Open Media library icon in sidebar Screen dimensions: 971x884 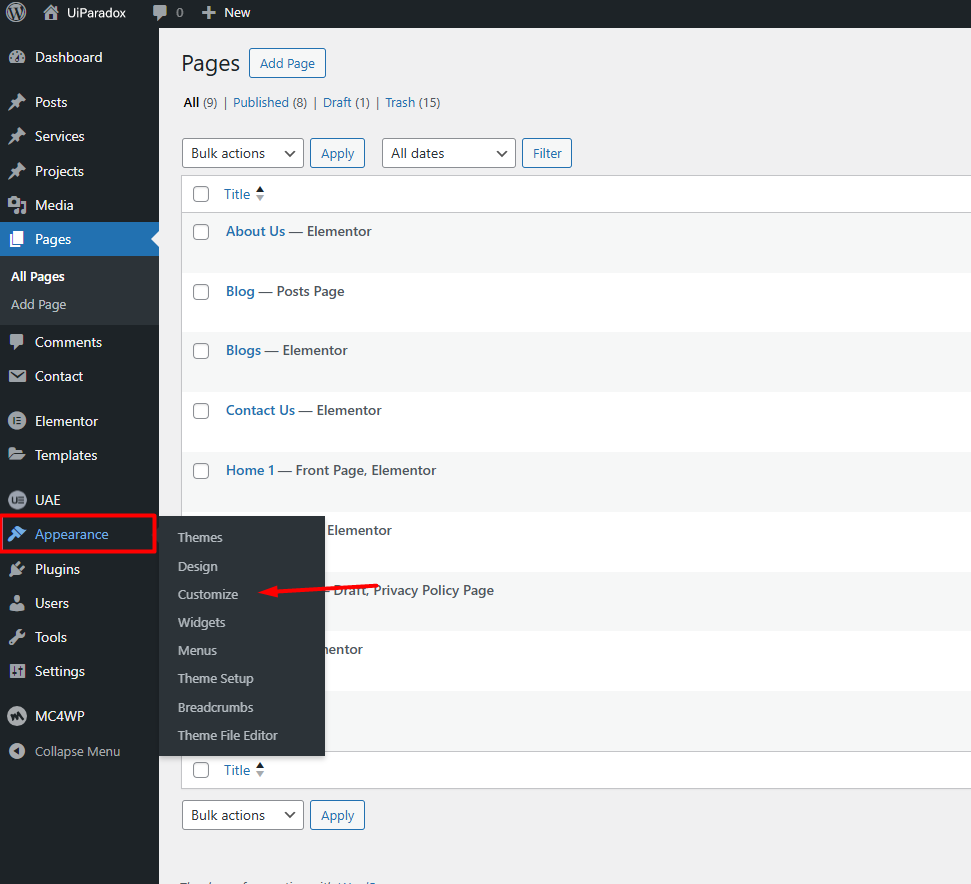pyautogui.click(x=17, y=205)
